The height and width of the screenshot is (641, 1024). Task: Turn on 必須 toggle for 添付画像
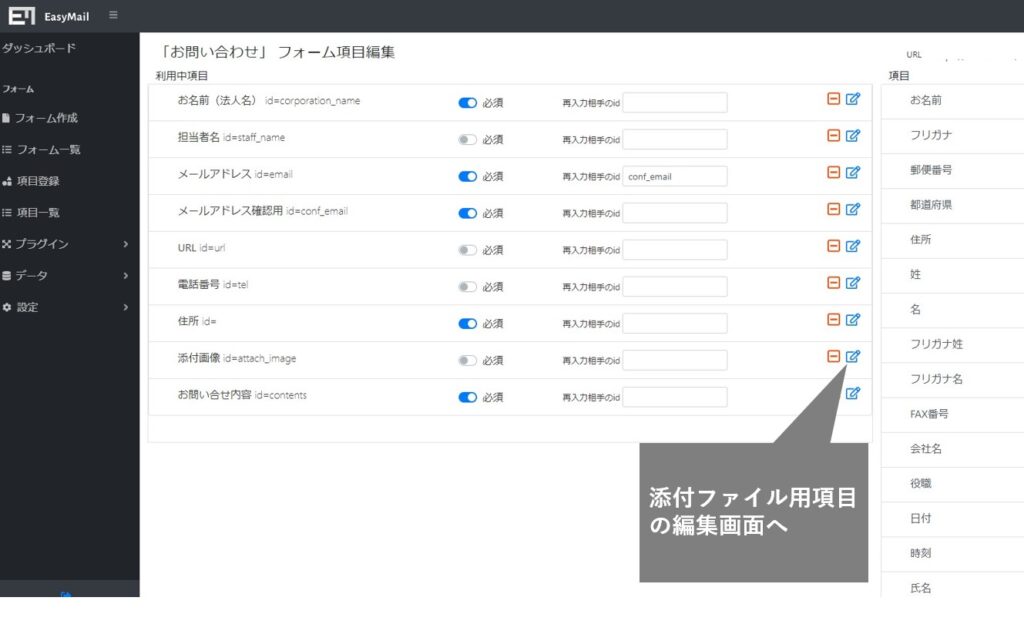[x=467, y=360]
